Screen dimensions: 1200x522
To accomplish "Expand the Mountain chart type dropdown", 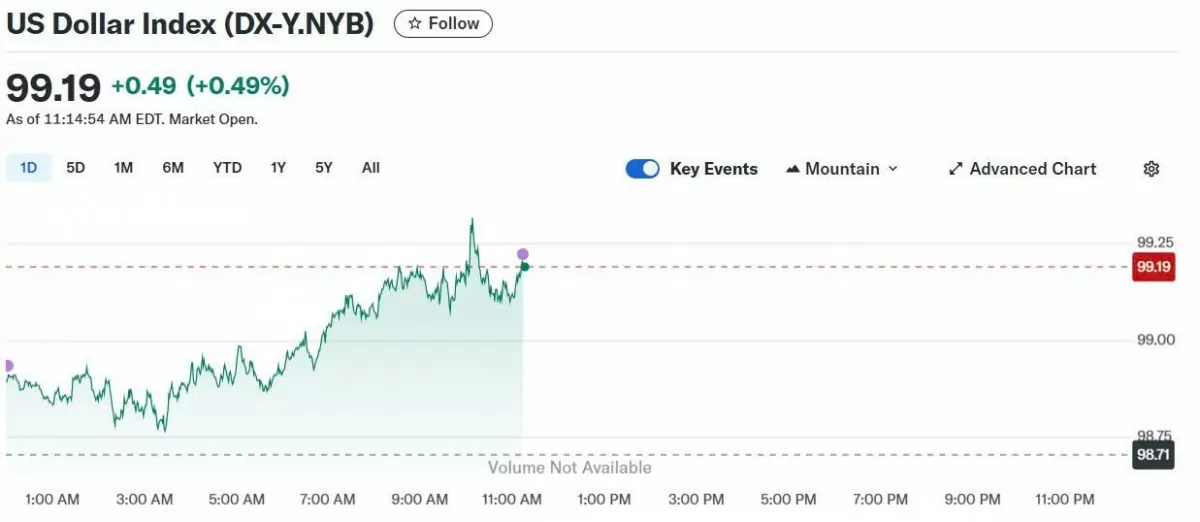I will click(x=892, y=169).
